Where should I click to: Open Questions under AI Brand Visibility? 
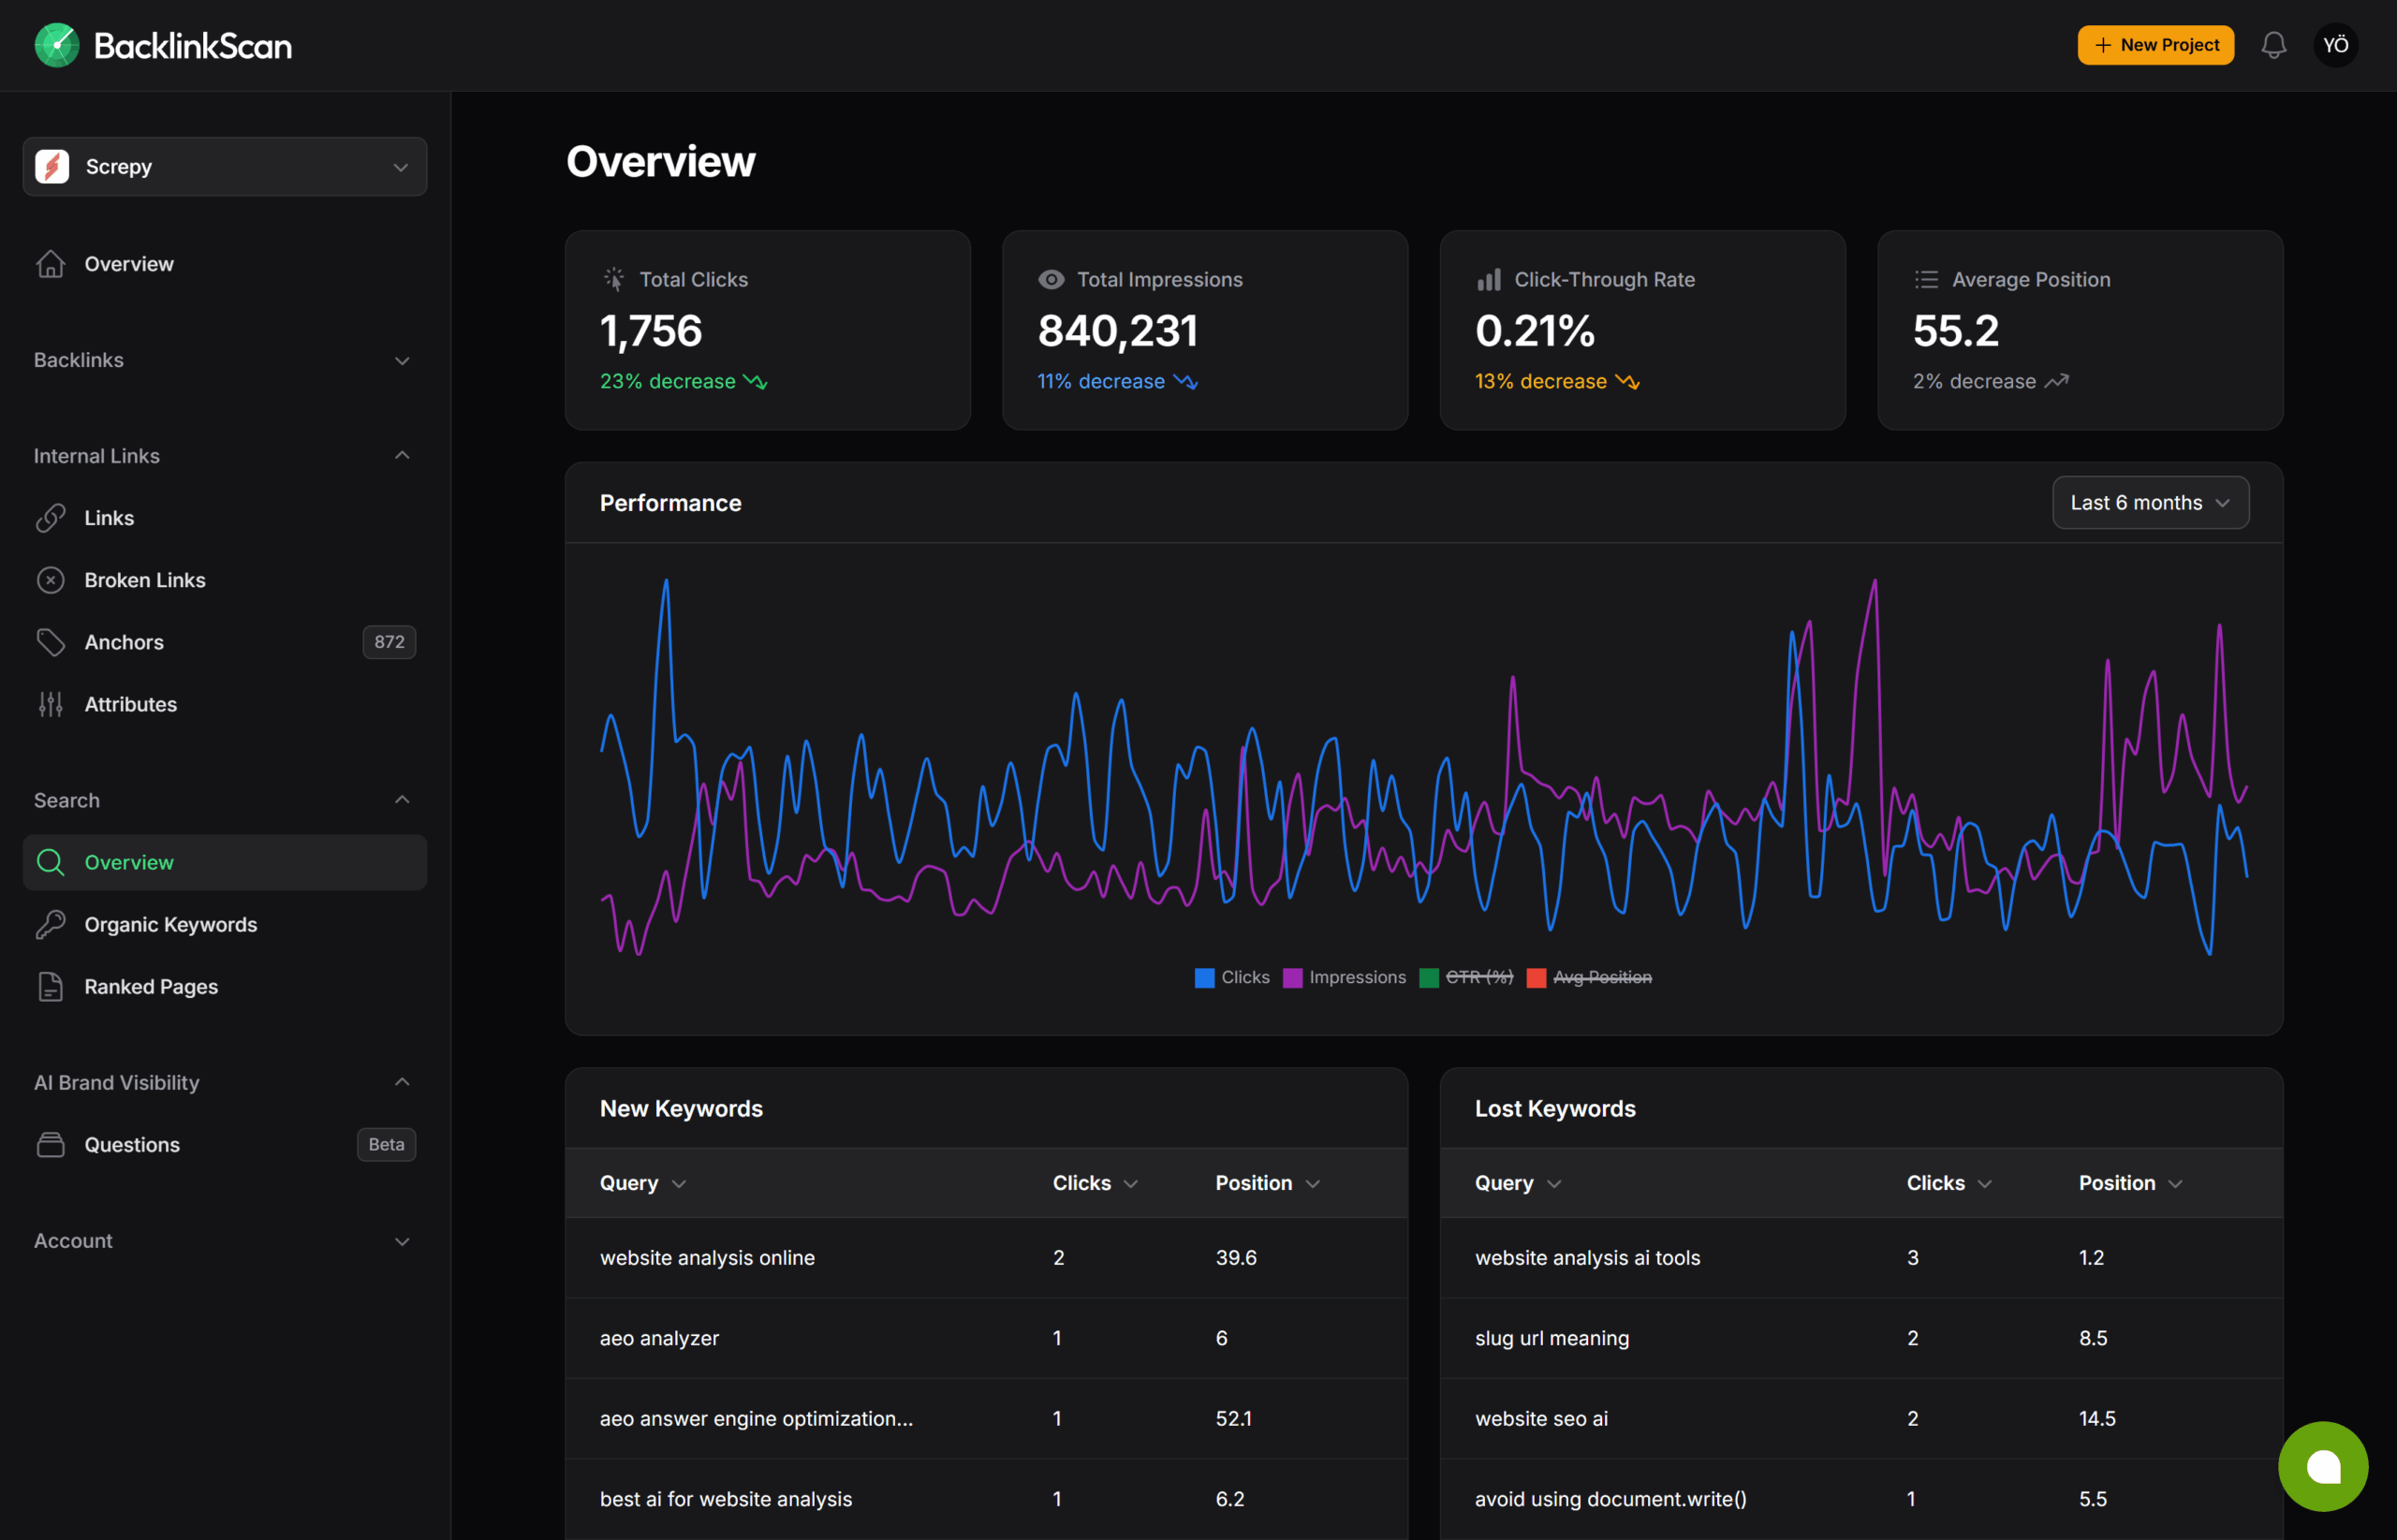tap(225, 1144)
